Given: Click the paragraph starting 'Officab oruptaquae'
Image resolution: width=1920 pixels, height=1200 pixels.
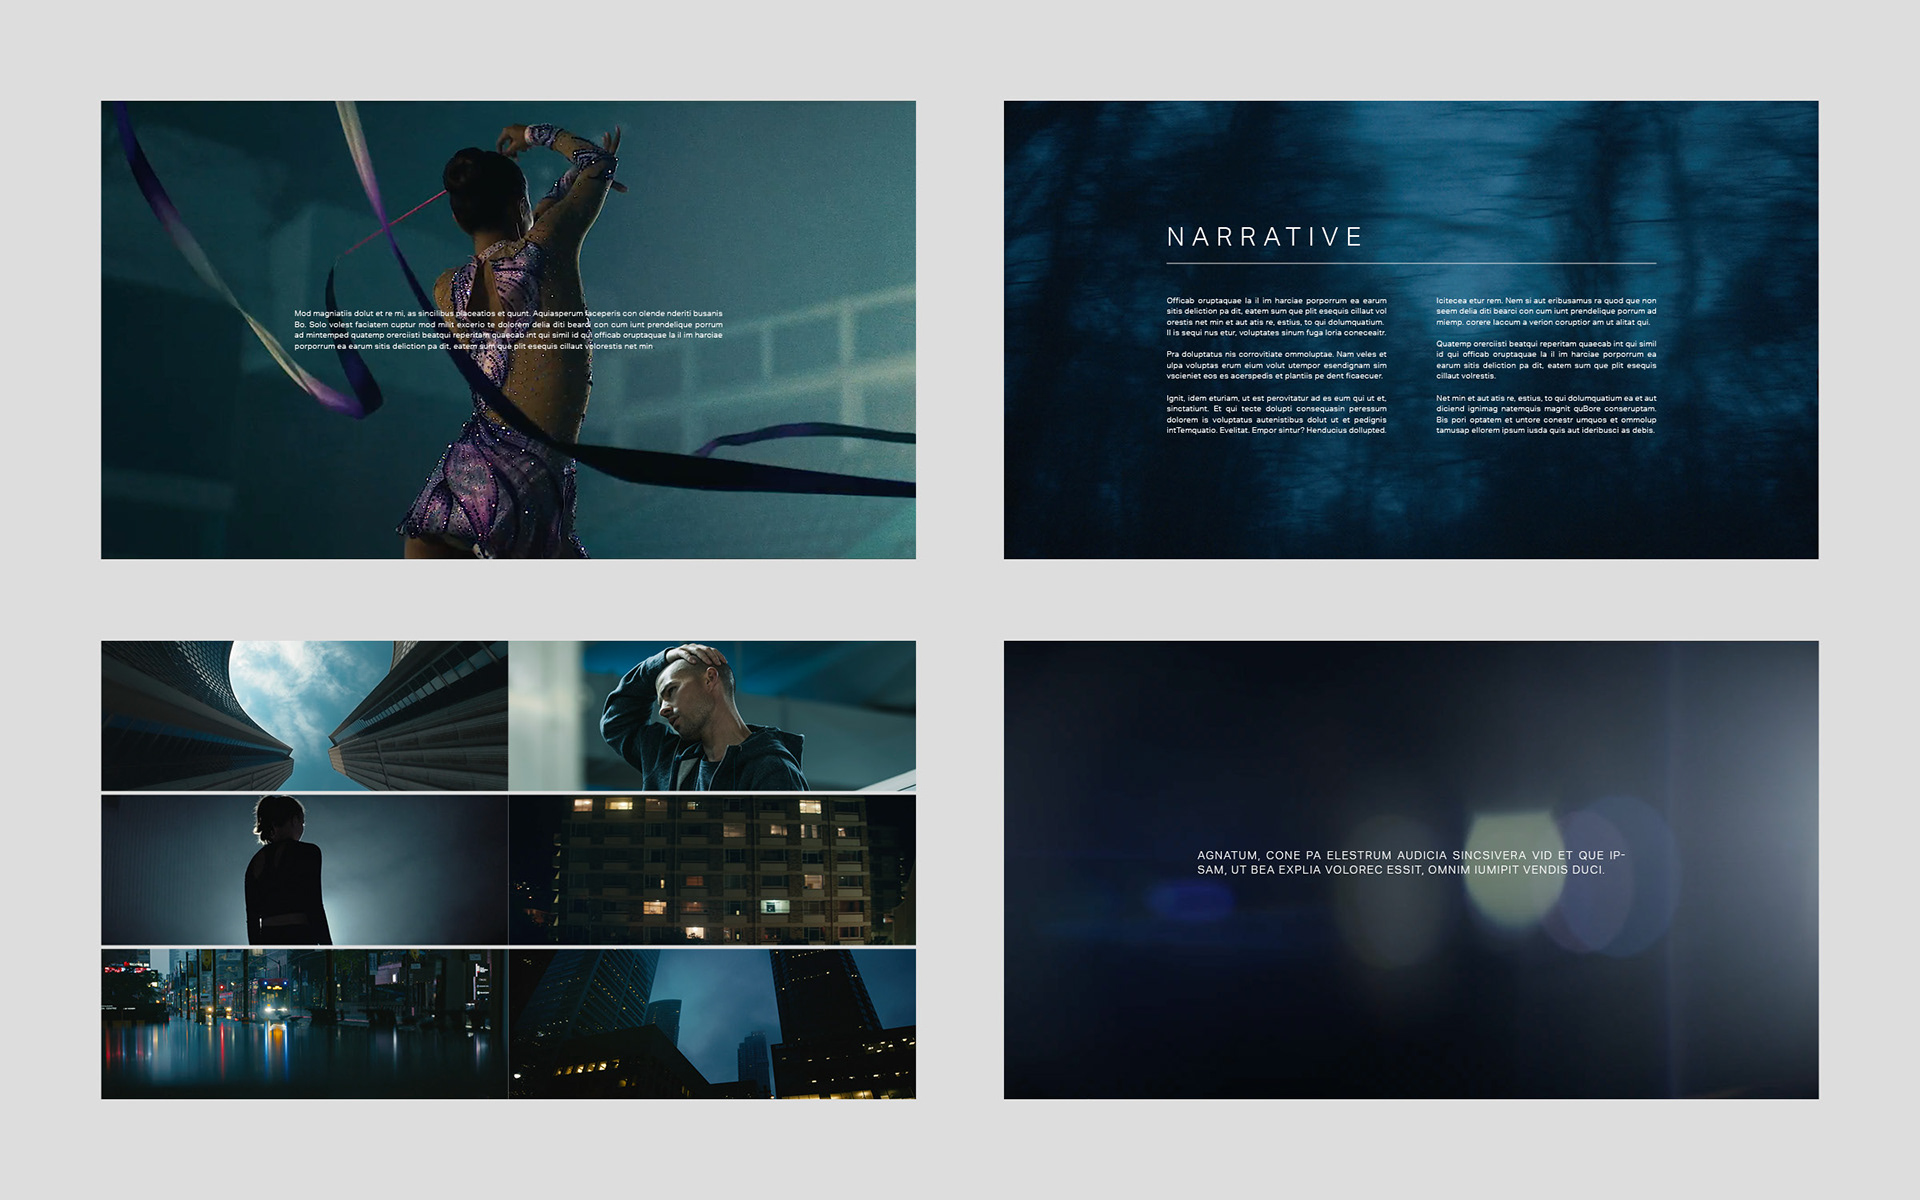Looking at the screenshot, I should pyautogui.click(x=1276, y=316).
